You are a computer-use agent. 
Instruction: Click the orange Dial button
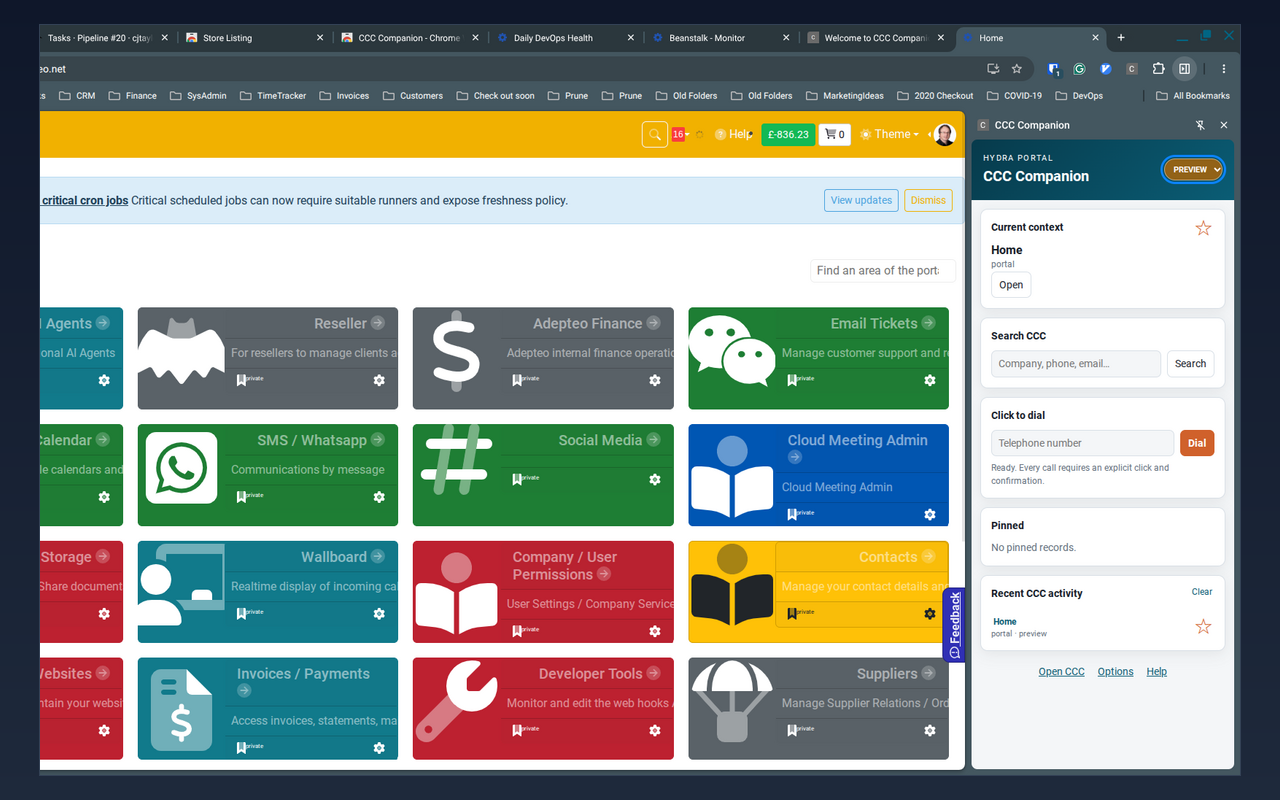(x=1197, y=443)
